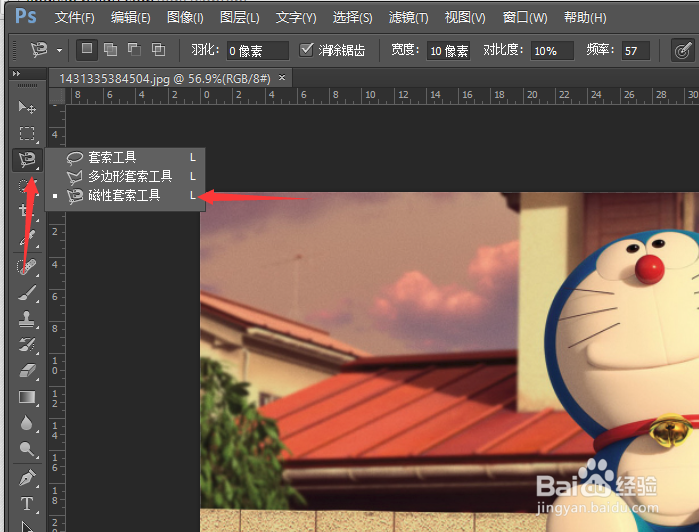Click the New selection mode icon
Image resolution: width=699 pixels, height=532 pixels.
pos(87,49)
